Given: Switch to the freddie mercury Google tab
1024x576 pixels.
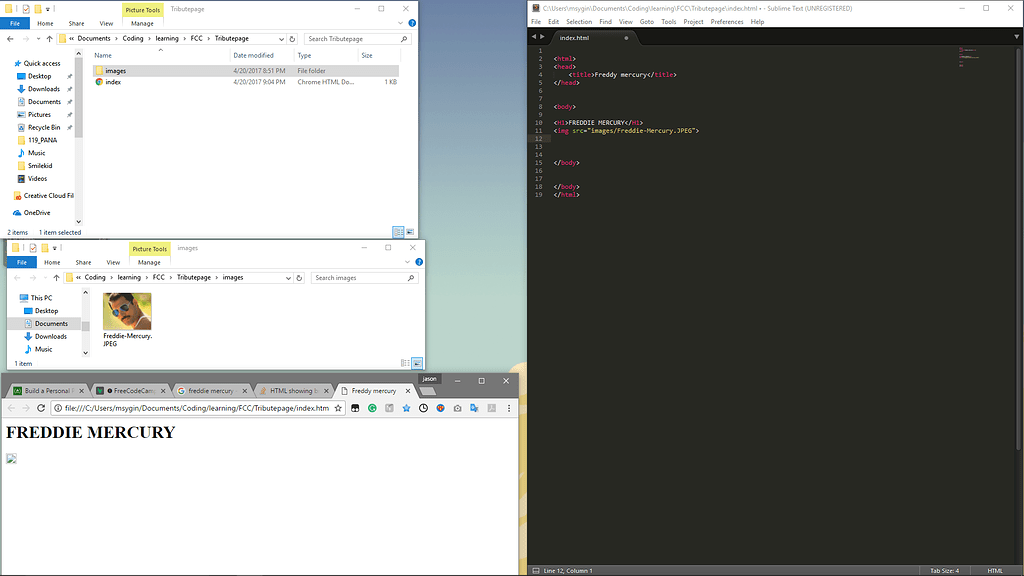Looking at the screenshot, I should pos(210,391).
